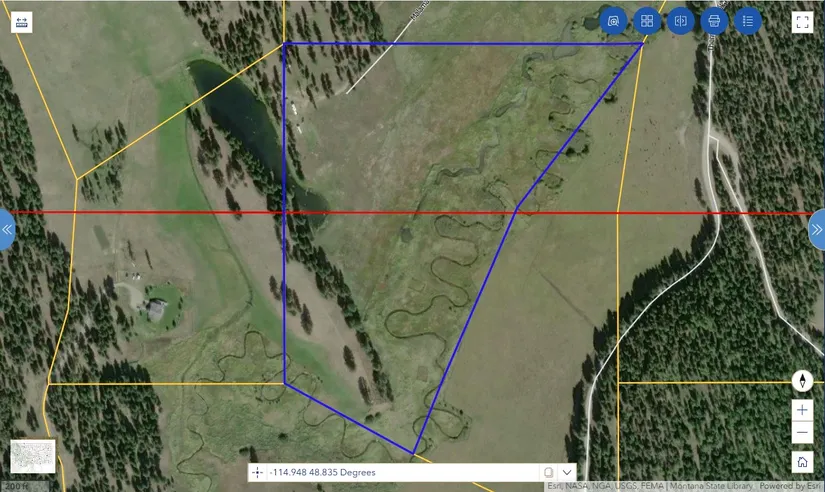Enter fullscreen map view
The image size is (825, 492).
click(802, 22)
